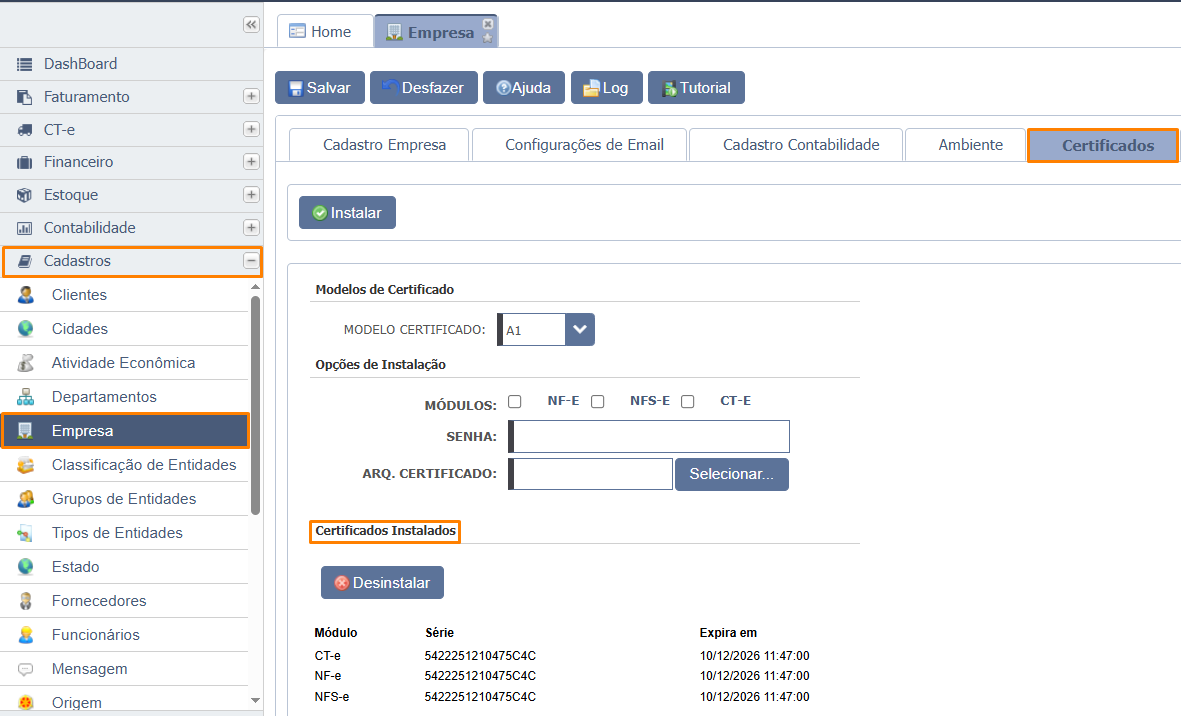The image size is (1181, 716).
Task: Close the Empresa tab
Action: pos(488,24)
